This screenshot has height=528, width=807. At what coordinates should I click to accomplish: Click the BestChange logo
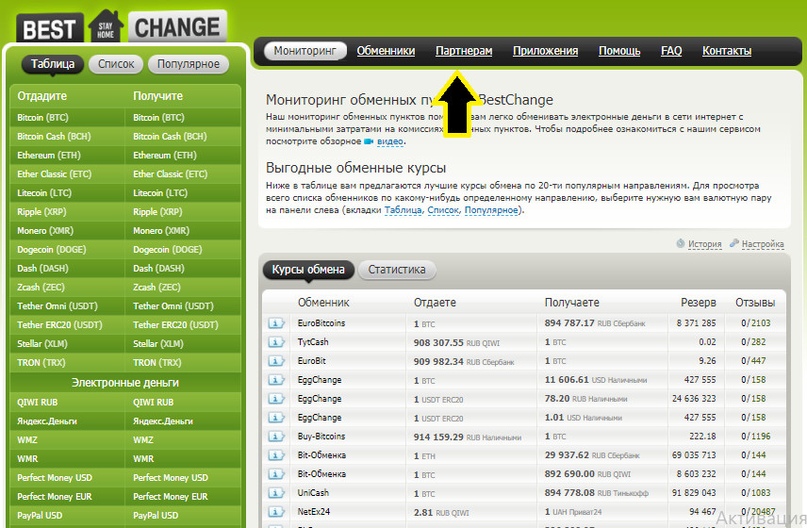point(121,27)
